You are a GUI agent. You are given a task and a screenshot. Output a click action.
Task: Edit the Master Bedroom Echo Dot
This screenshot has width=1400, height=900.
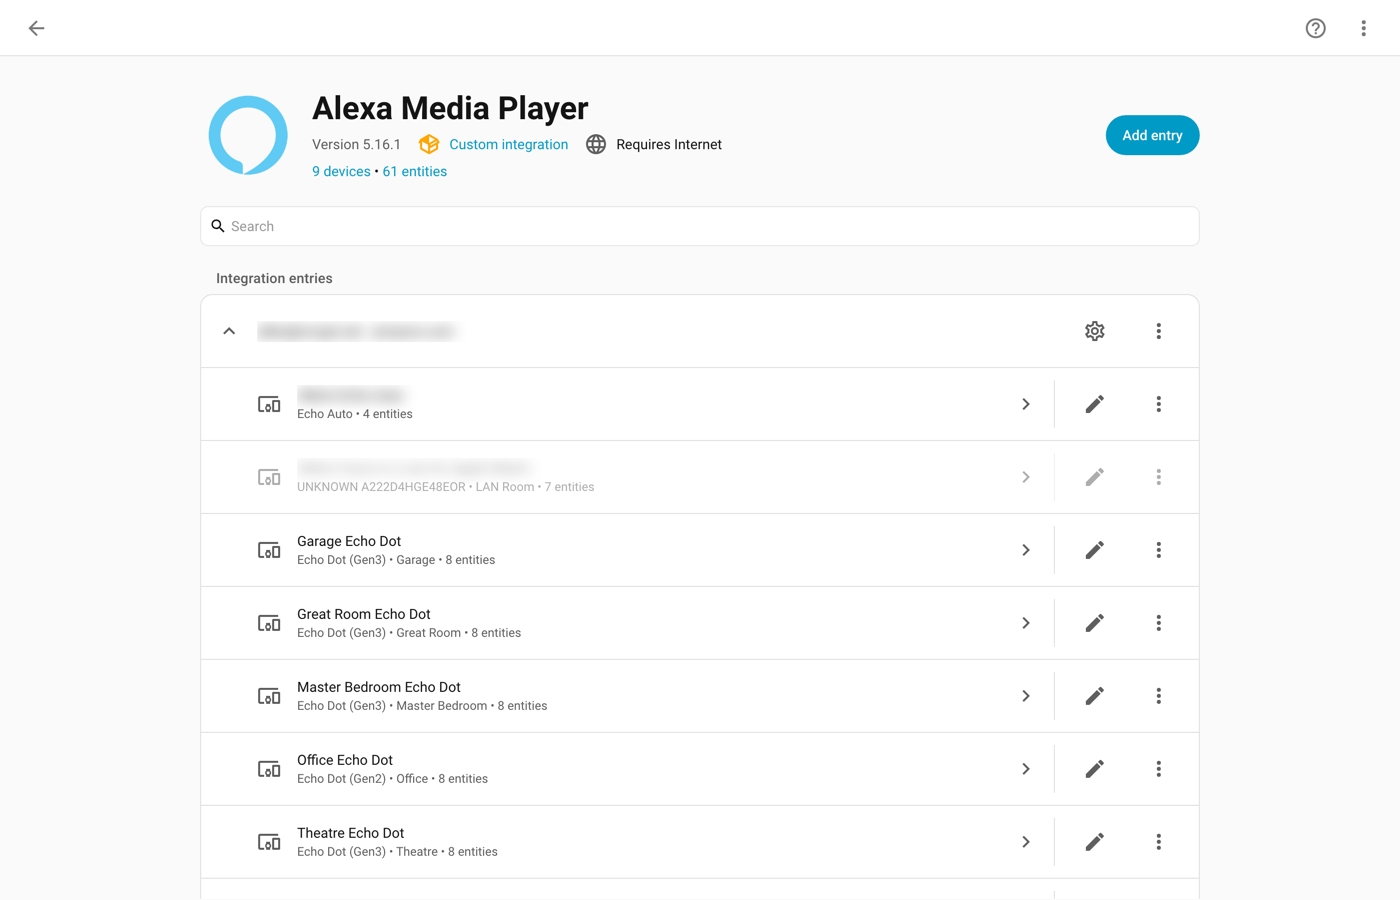coord(1095,696)
